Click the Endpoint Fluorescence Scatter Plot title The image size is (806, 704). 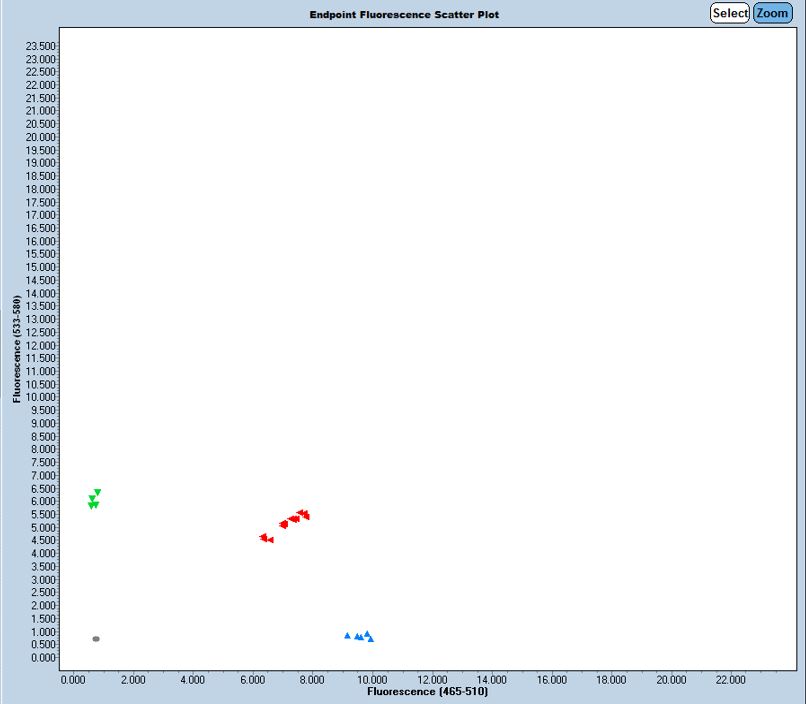(x=404, y=14)
